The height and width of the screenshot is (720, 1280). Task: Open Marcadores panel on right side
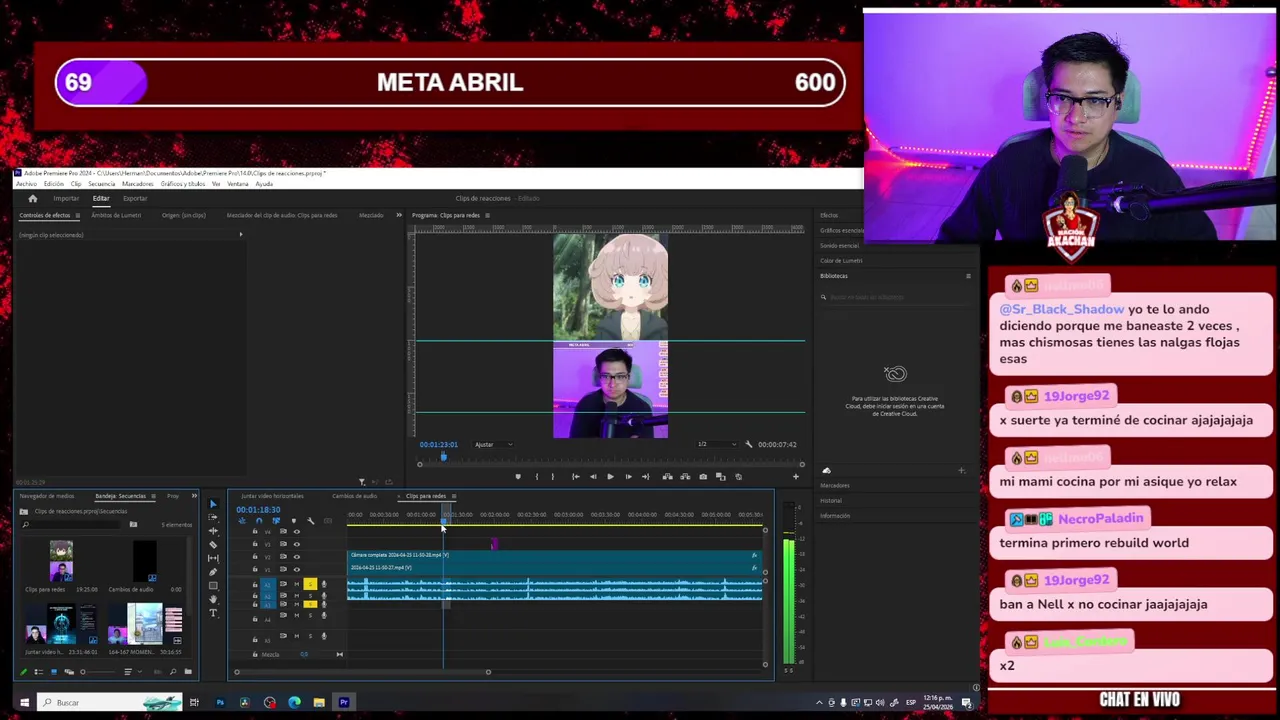(834, 485)
